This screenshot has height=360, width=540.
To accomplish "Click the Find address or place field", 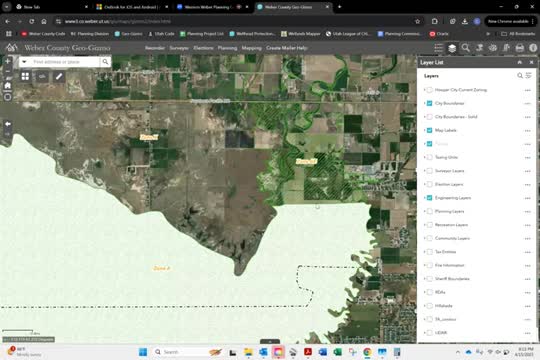I will coord(65,62).
